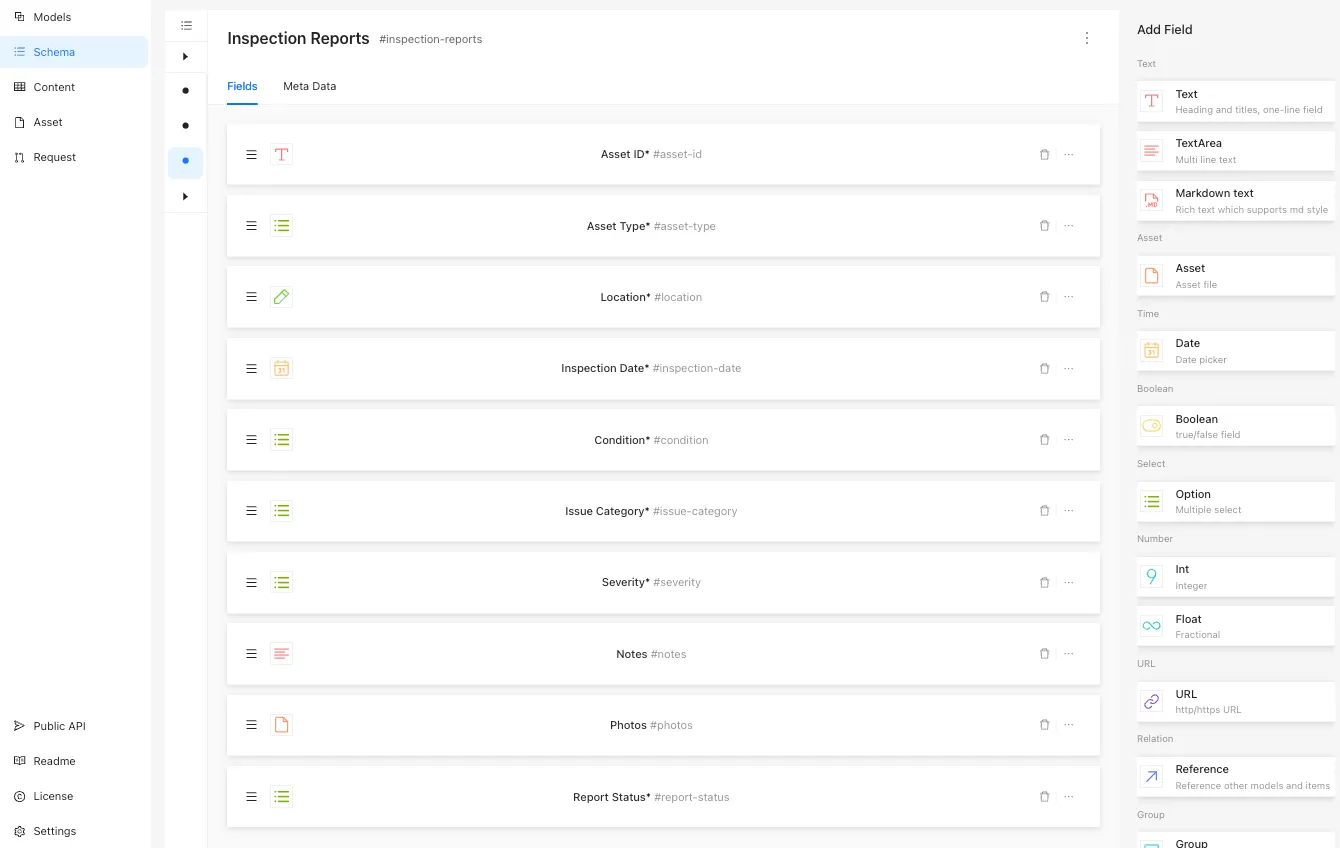The image size is (1340, 848).
Task: Open more options for Severity field
Action: (x=1069, y=583)
